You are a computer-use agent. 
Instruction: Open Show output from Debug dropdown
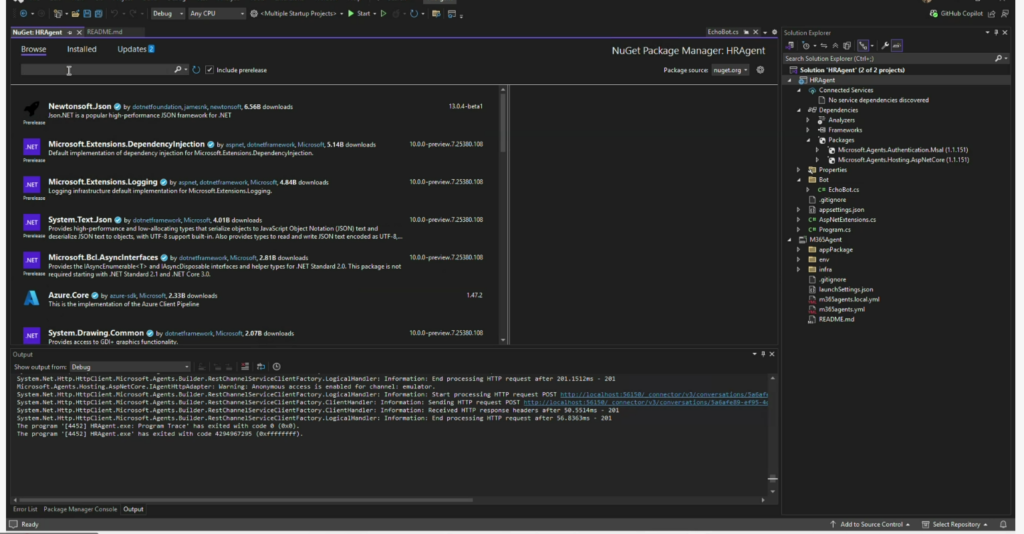pyautogui.click(x=130, y=367)
